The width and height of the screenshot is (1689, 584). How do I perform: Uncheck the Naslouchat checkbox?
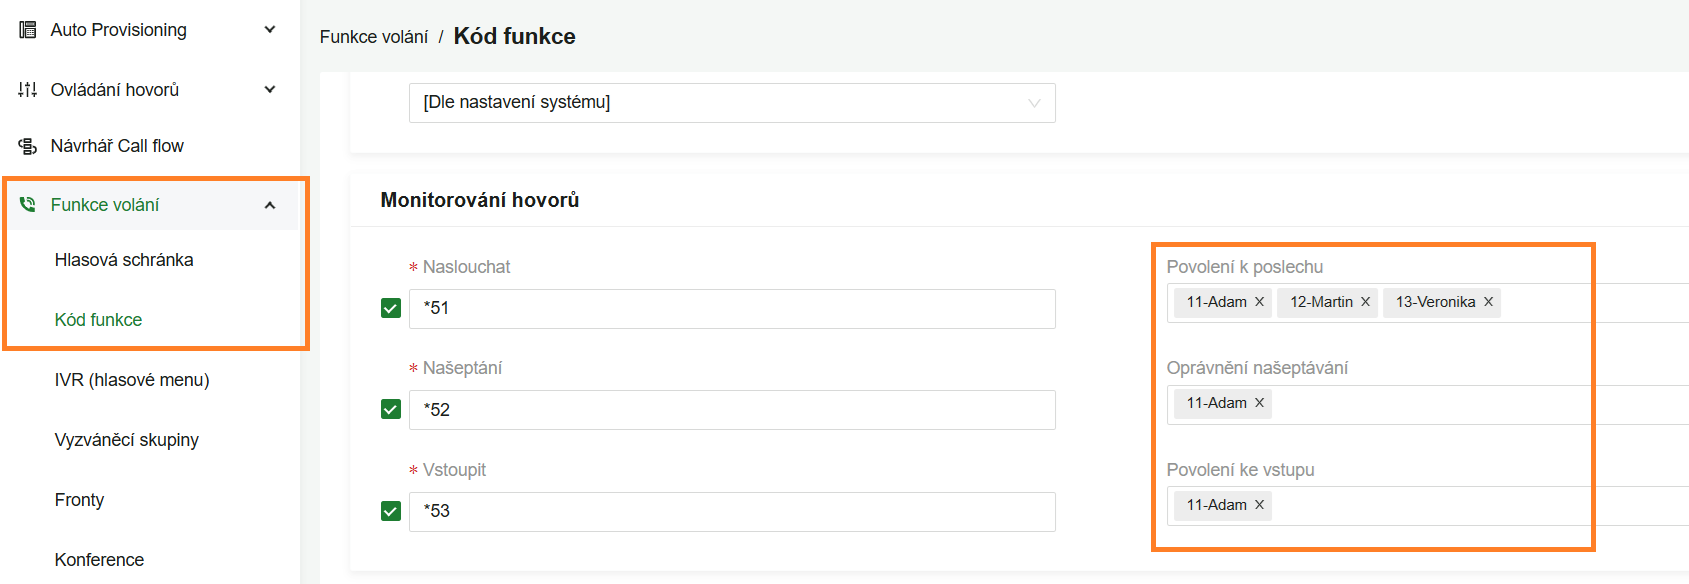click(x=391, y=308)
